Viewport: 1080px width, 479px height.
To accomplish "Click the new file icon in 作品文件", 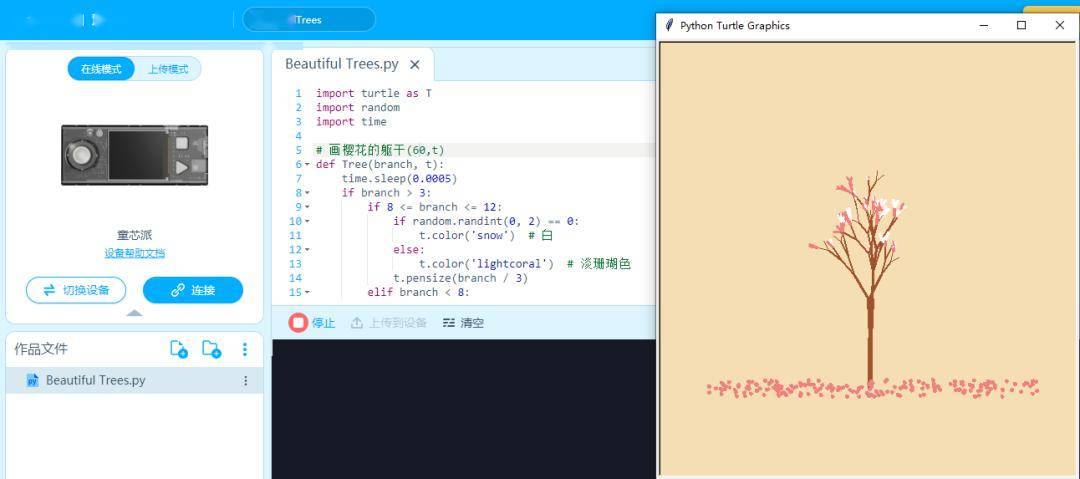I will point(179,349).
